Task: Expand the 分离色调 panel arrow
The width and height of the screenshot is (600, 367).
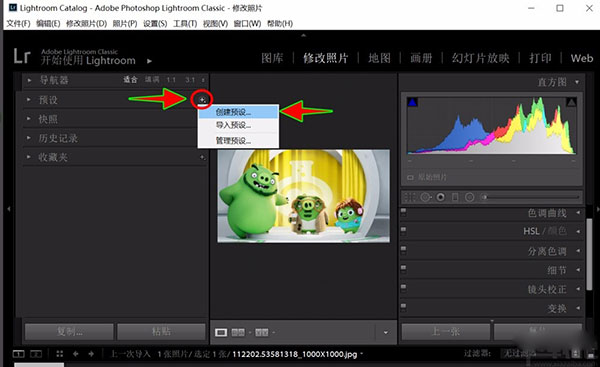Action: (x=578, y=251)
